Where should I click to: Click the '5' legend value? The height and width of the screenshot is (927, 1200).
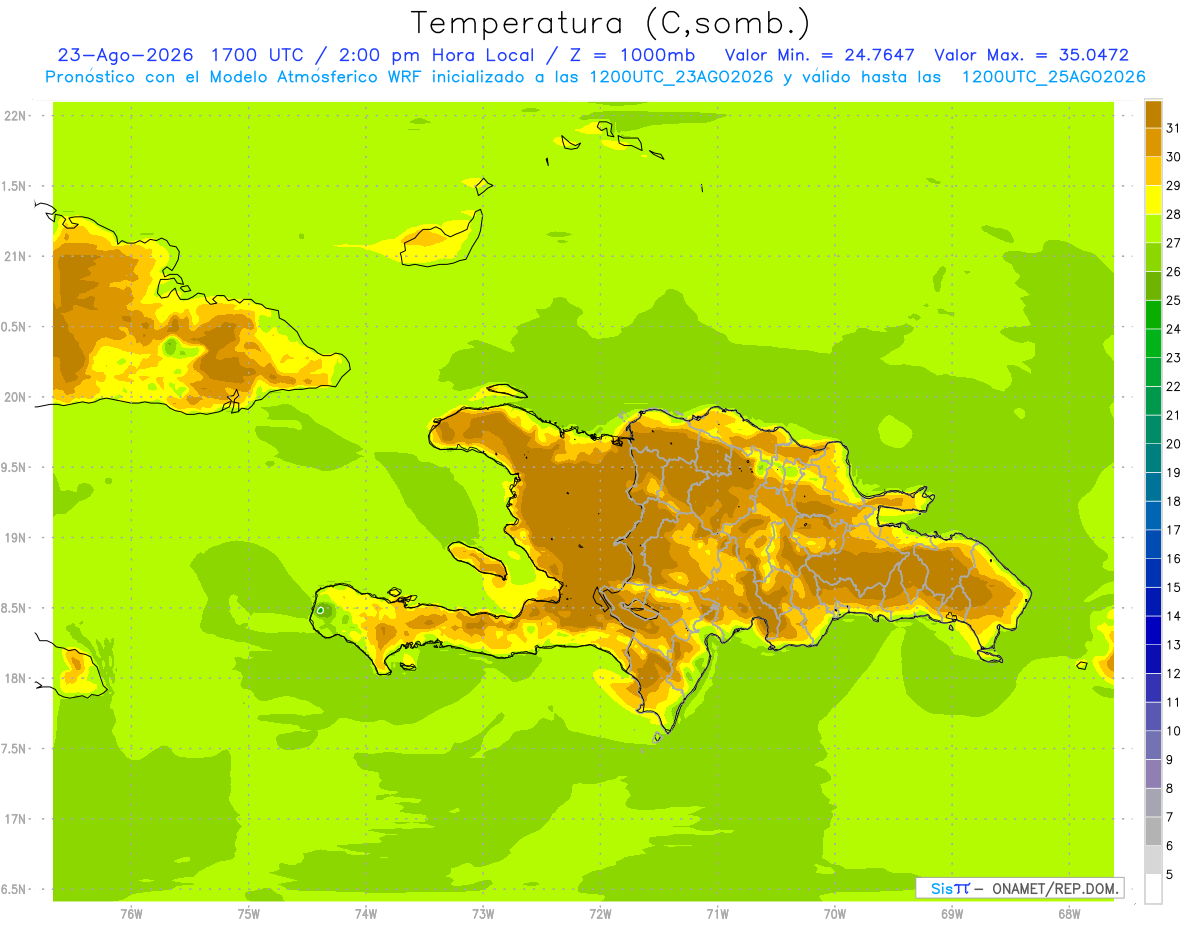(x=1169, y=875)
